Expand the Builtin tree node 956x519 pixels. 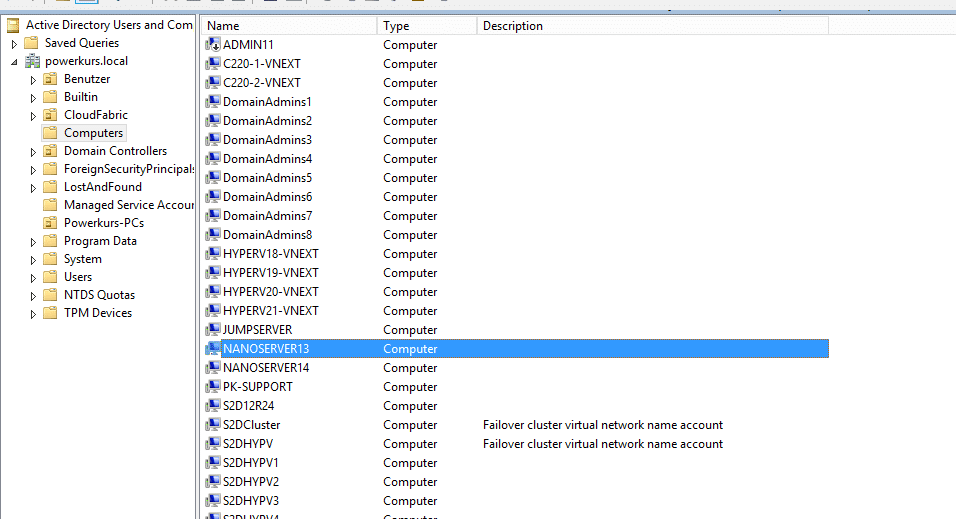pyautogui.click(x=33, y=98)
